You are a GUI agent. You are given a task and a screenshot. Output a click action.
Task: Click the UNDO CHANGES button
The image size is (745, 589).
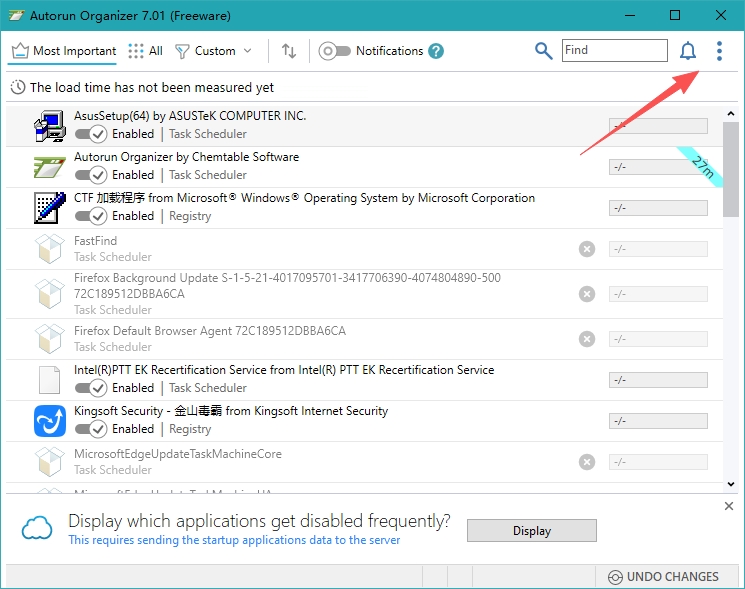(x=663, y=577)
